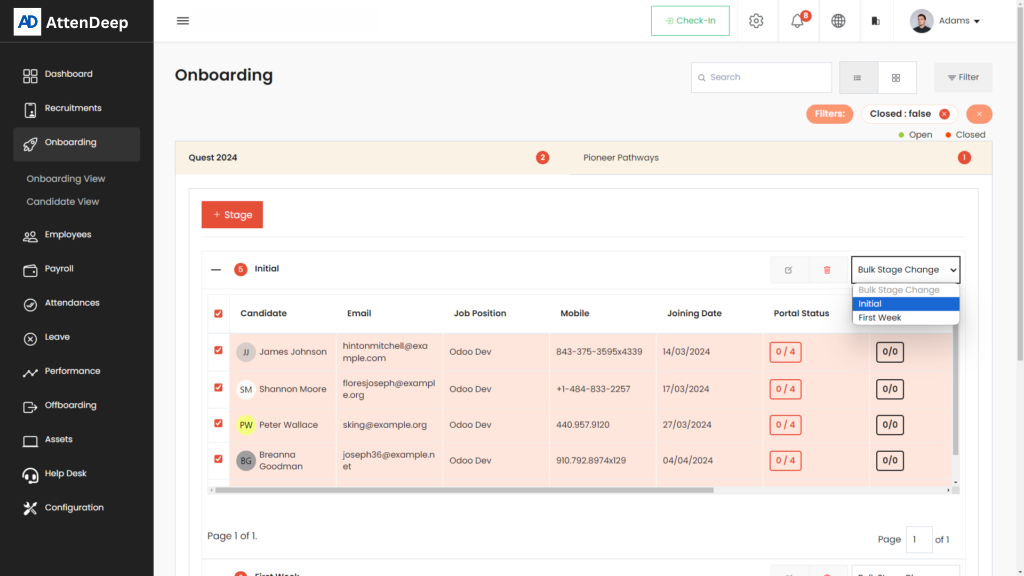Switch to the list view icon
The width and height of the screenshot is (1024, 576).
[x=858, y=78]
